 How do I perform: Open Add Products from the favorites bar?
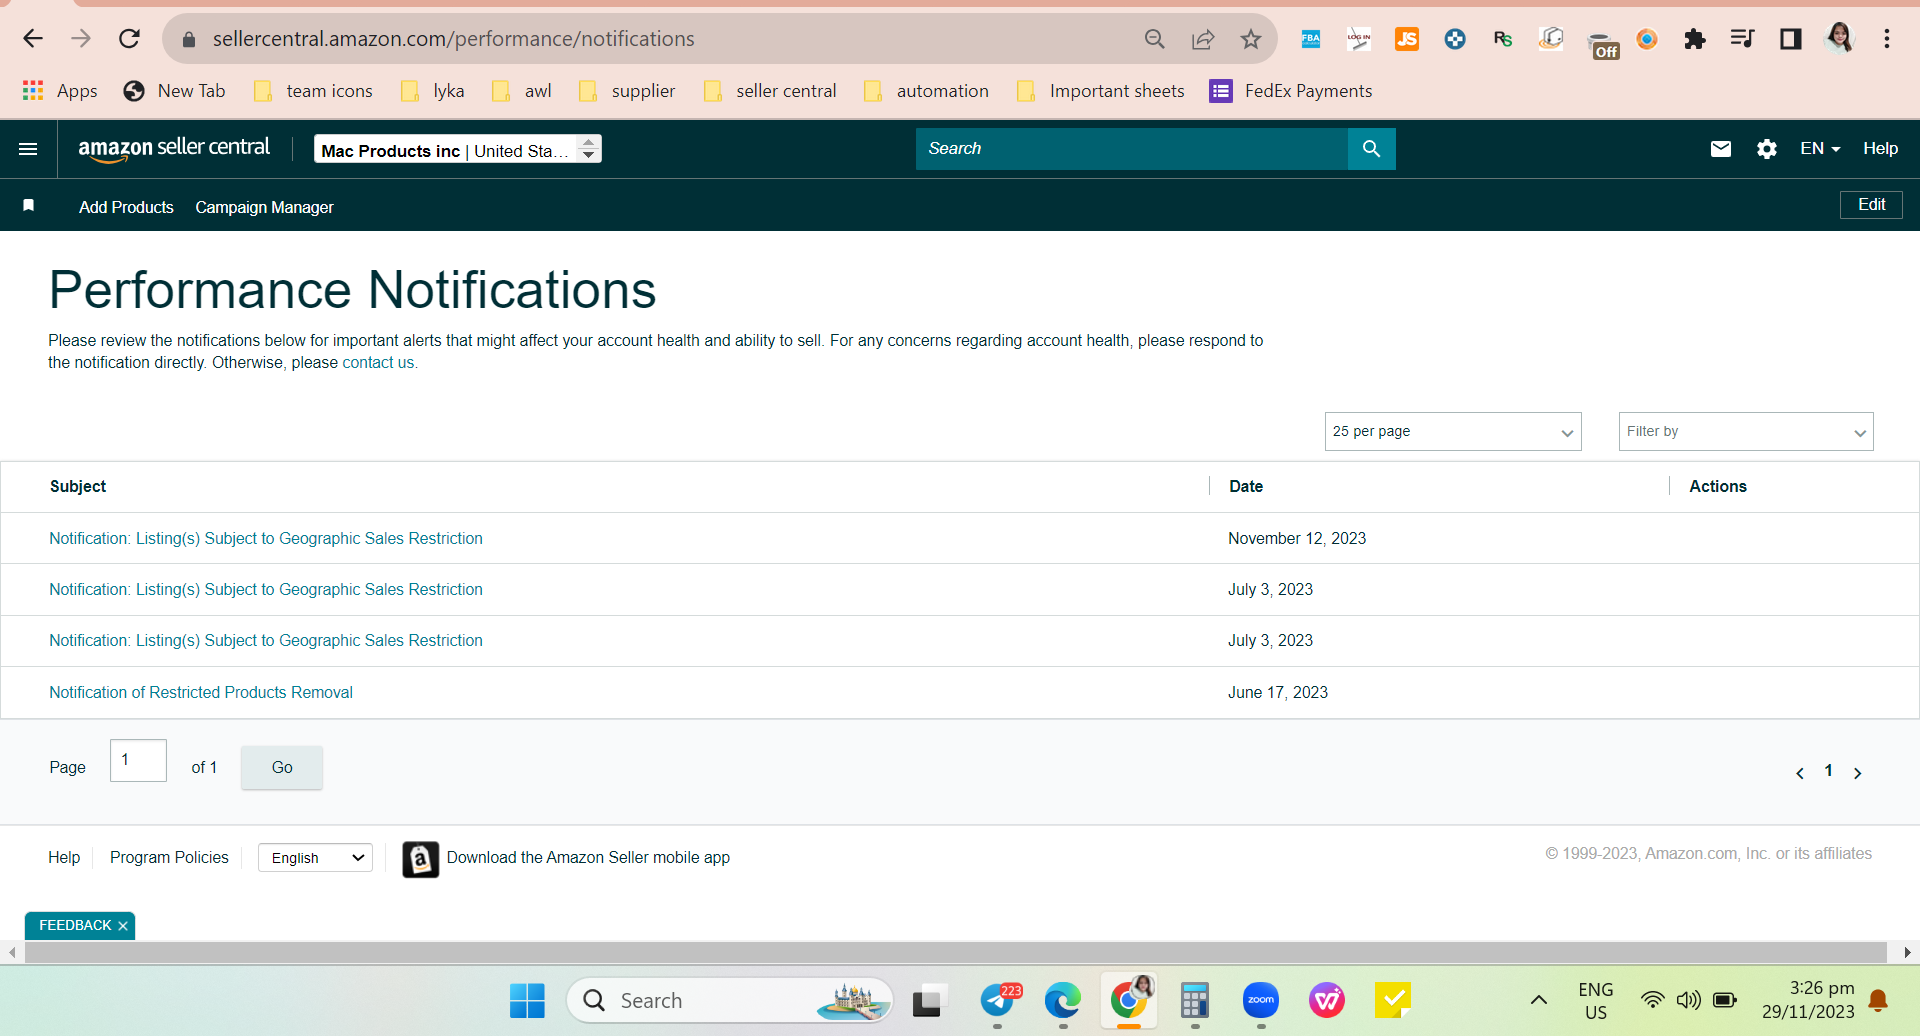tap(126, 207)
